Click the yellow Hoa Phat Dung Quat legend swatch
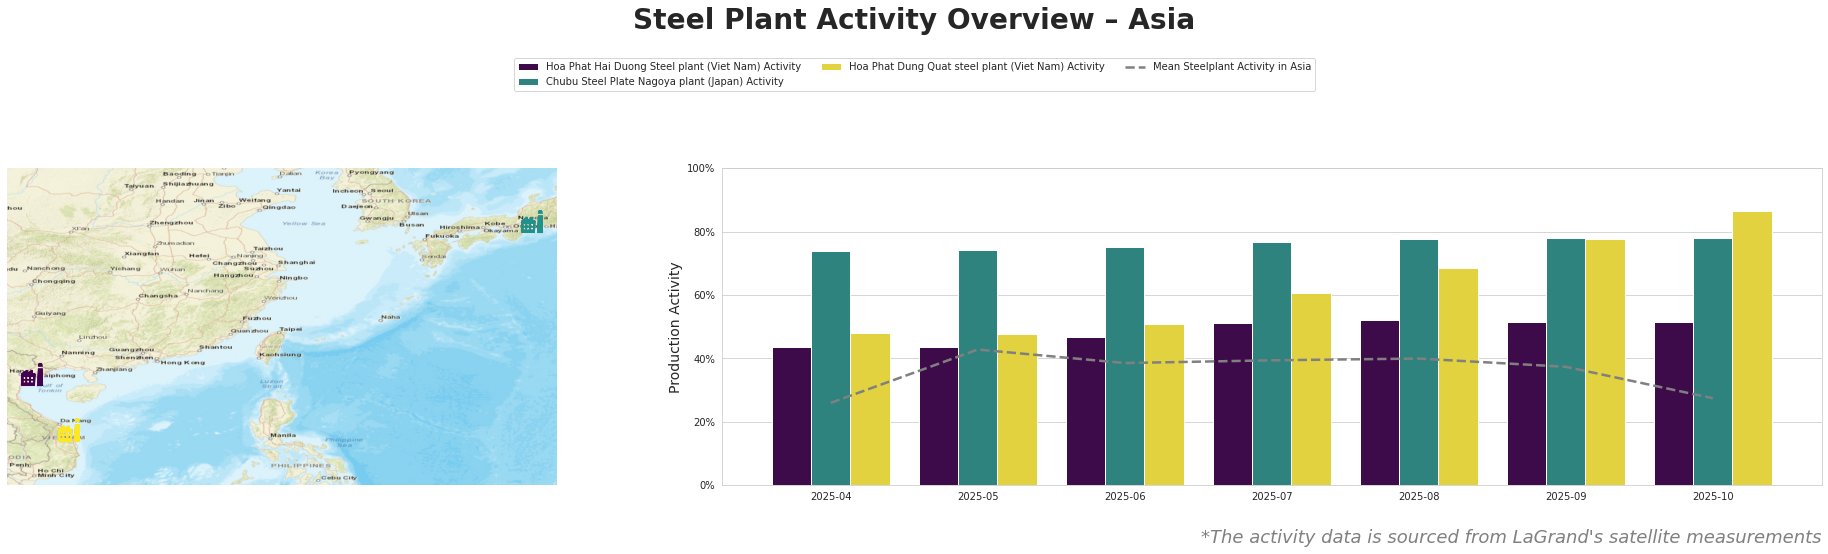Viewport: 1828px width, 554px height. tap(830, 67)
